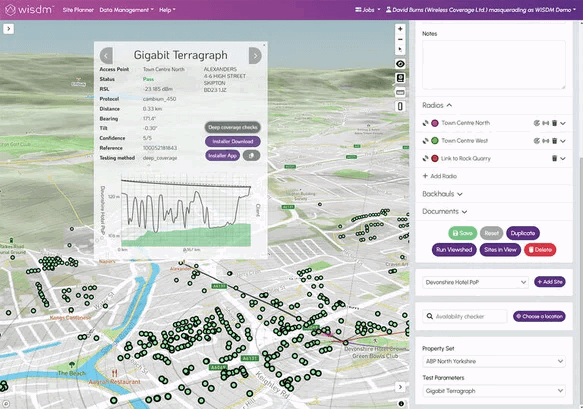Click the phone-shaped map control icon

(x=400, y=106)
